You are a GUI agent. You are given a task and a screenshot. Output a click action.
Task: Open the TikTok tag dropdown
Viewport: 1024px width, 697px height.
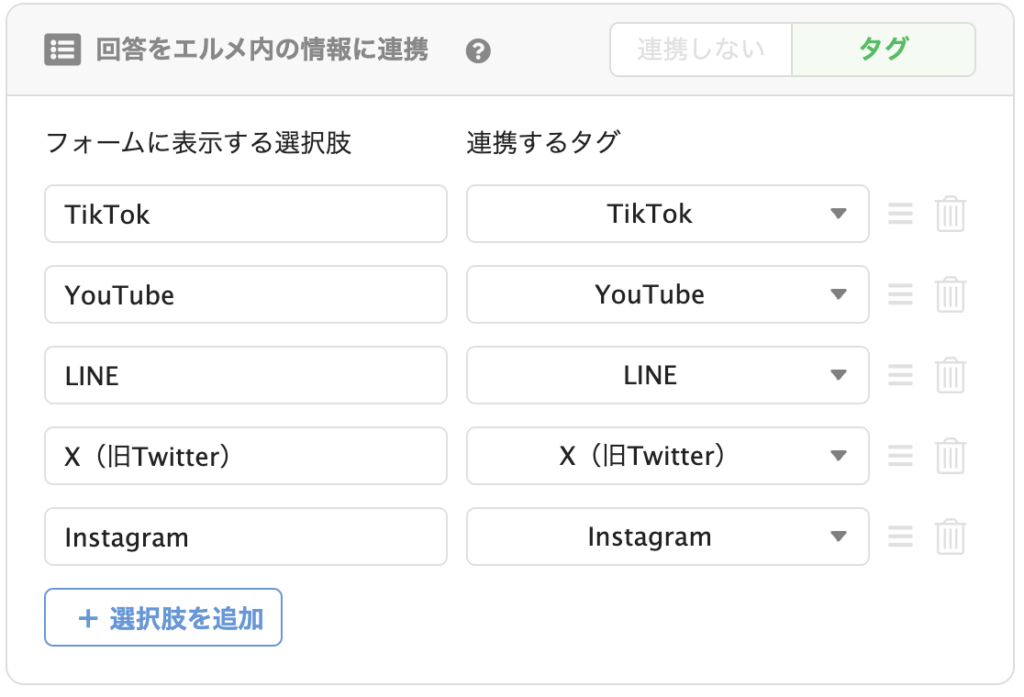(667, 214)
